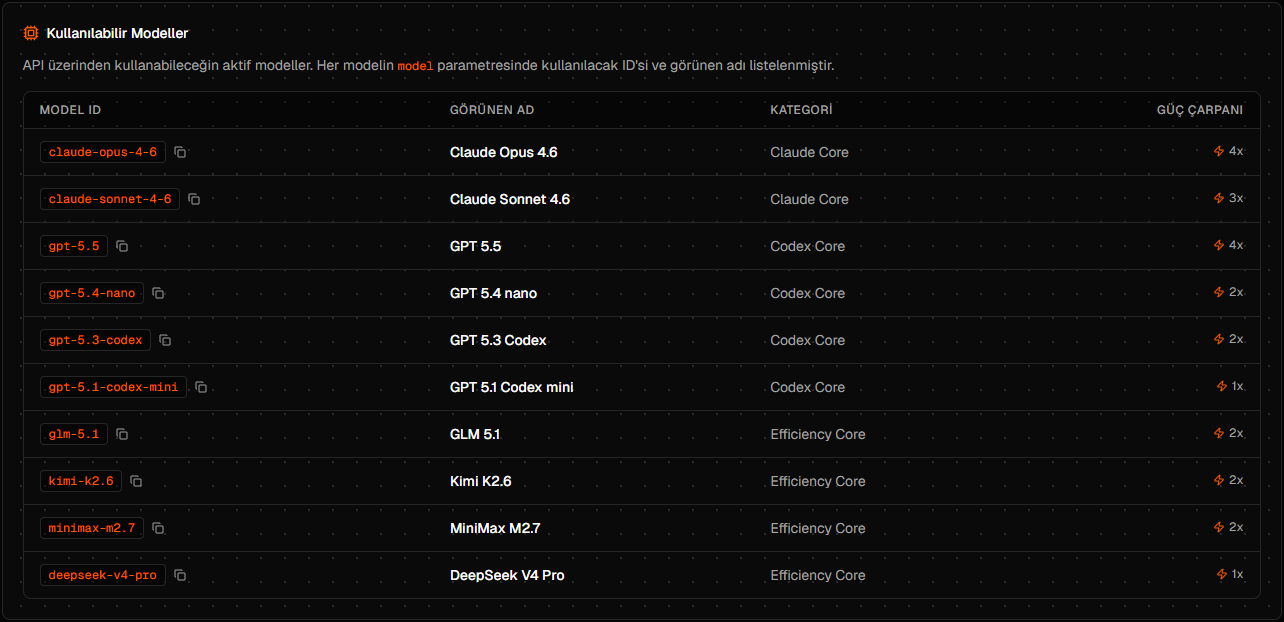Click the GPT 5.3 Codex display name
The height and width of the screenshot is (622, 1284).
498,340
